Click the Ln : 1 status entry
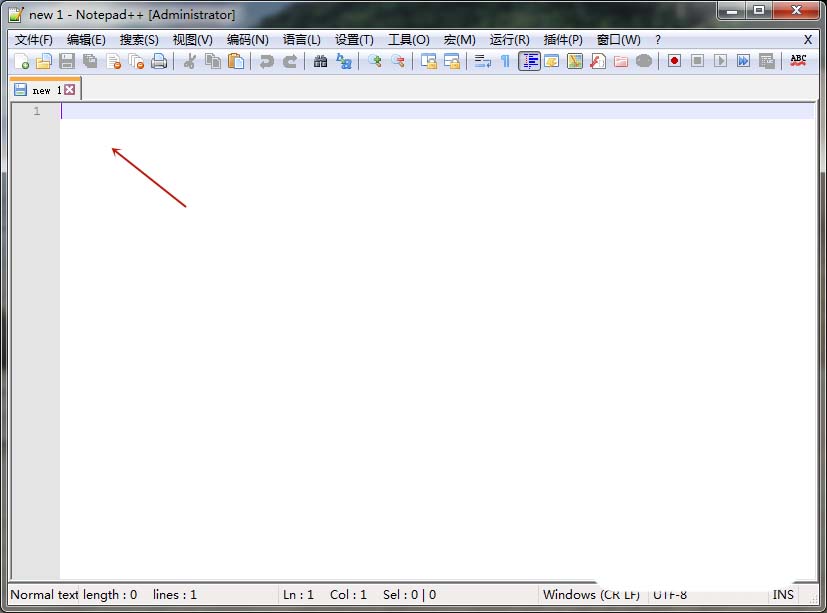This screenshot has height=613, width=827. (299, 595)
